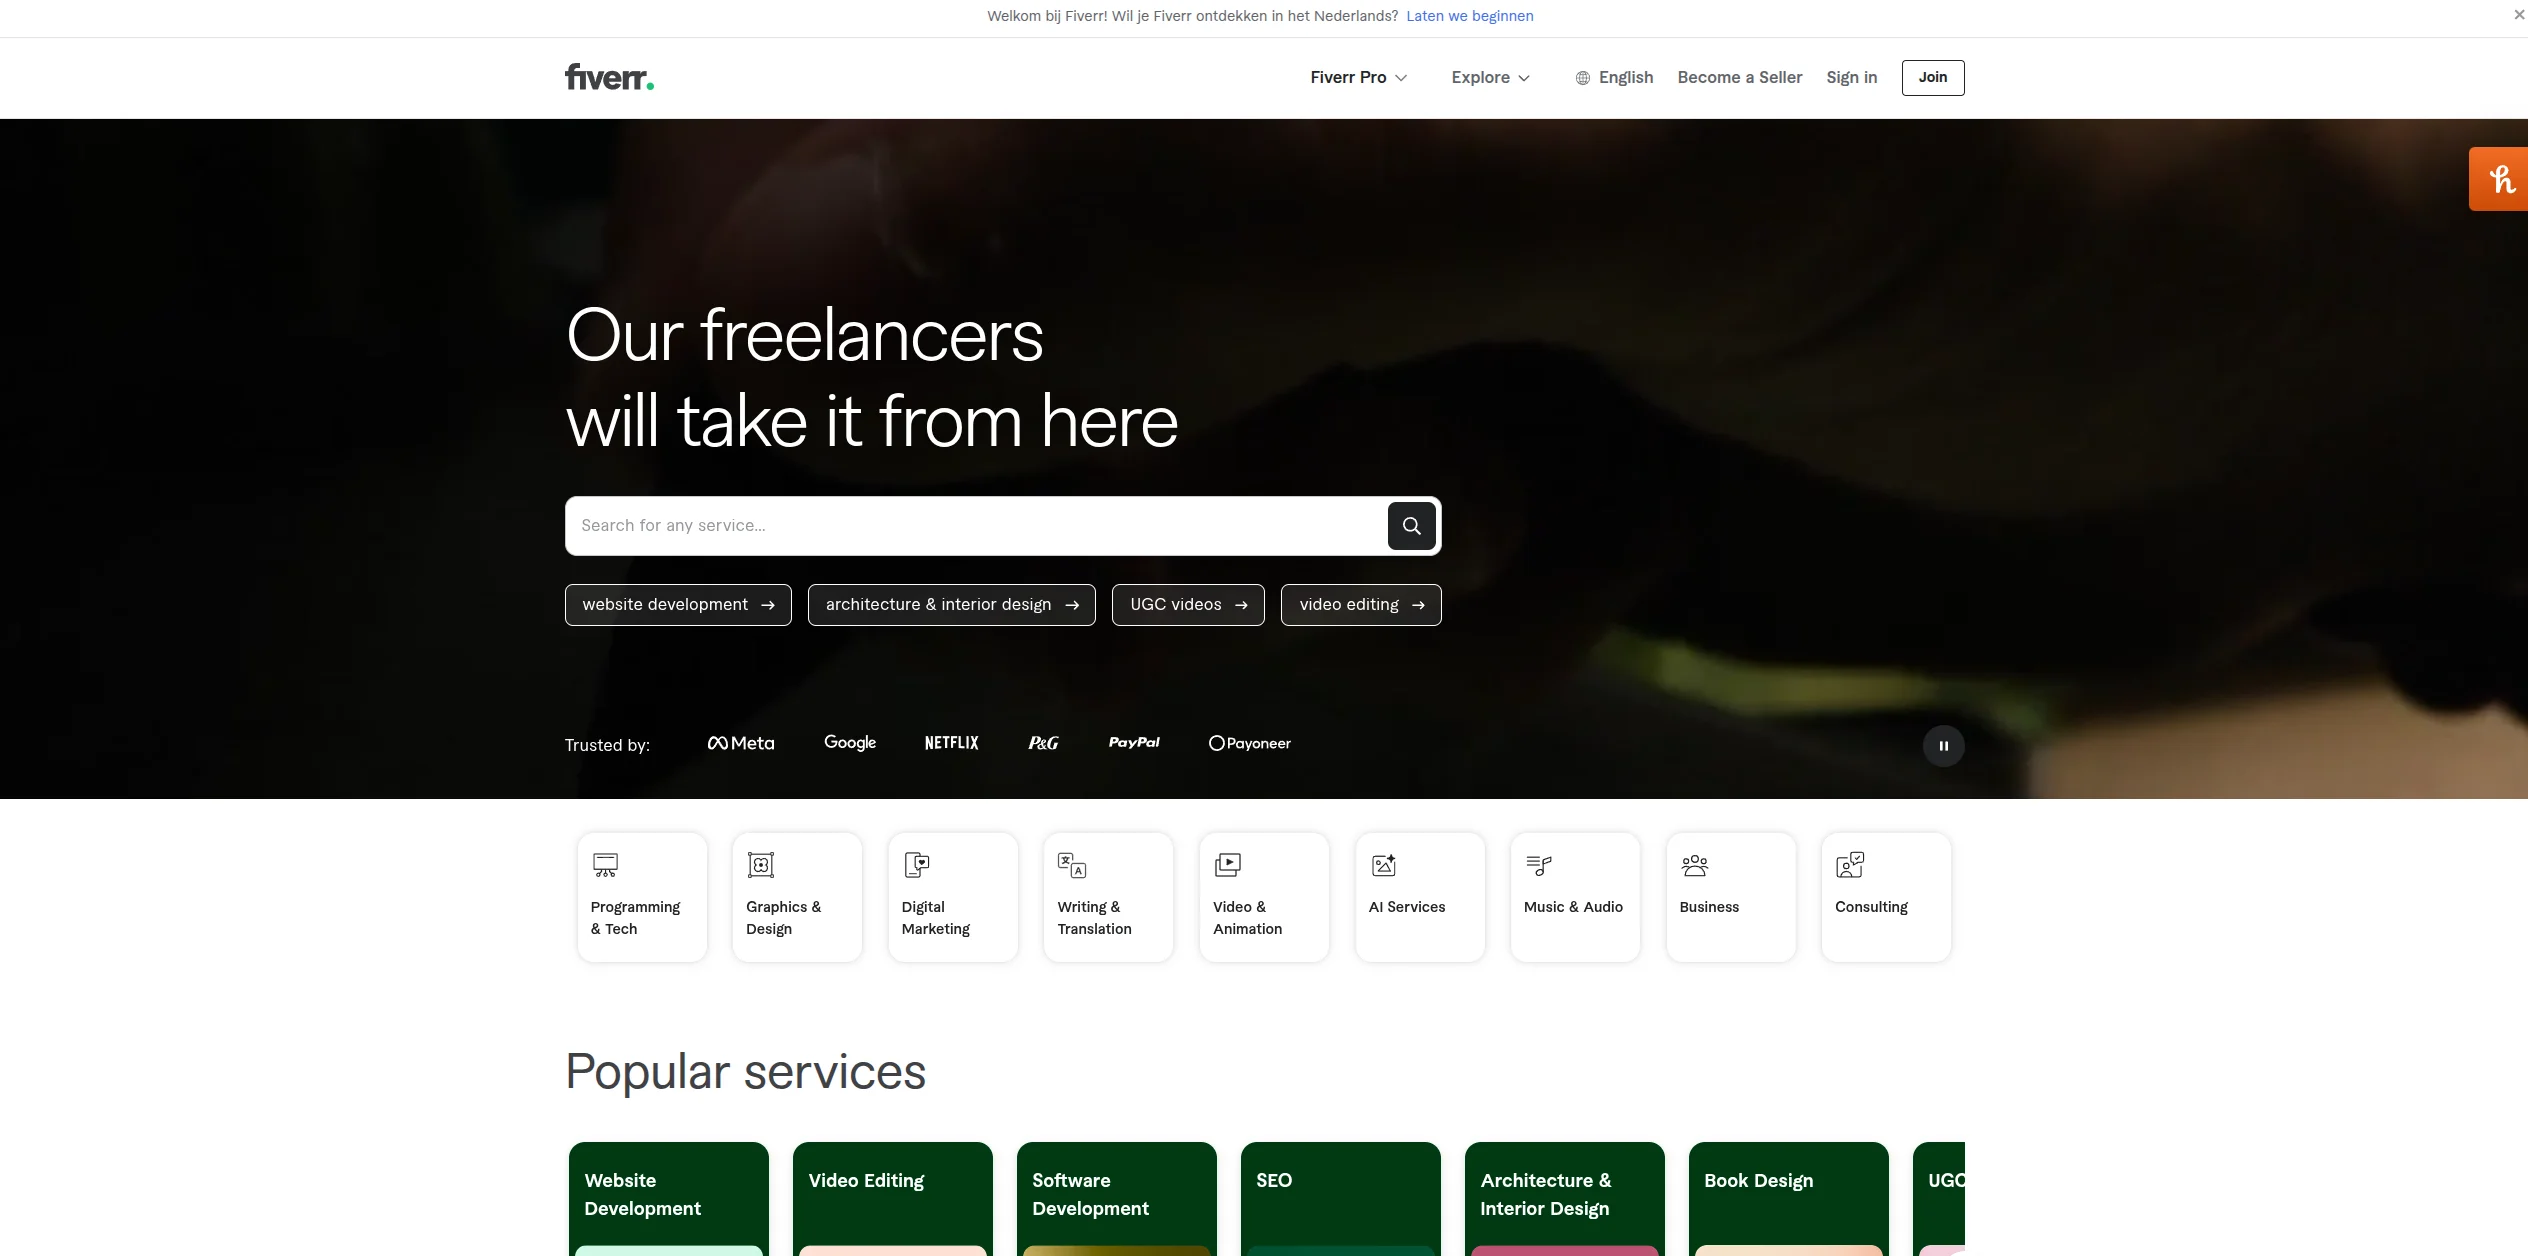Open the Graphics & Design category

(x=797, y=895)
